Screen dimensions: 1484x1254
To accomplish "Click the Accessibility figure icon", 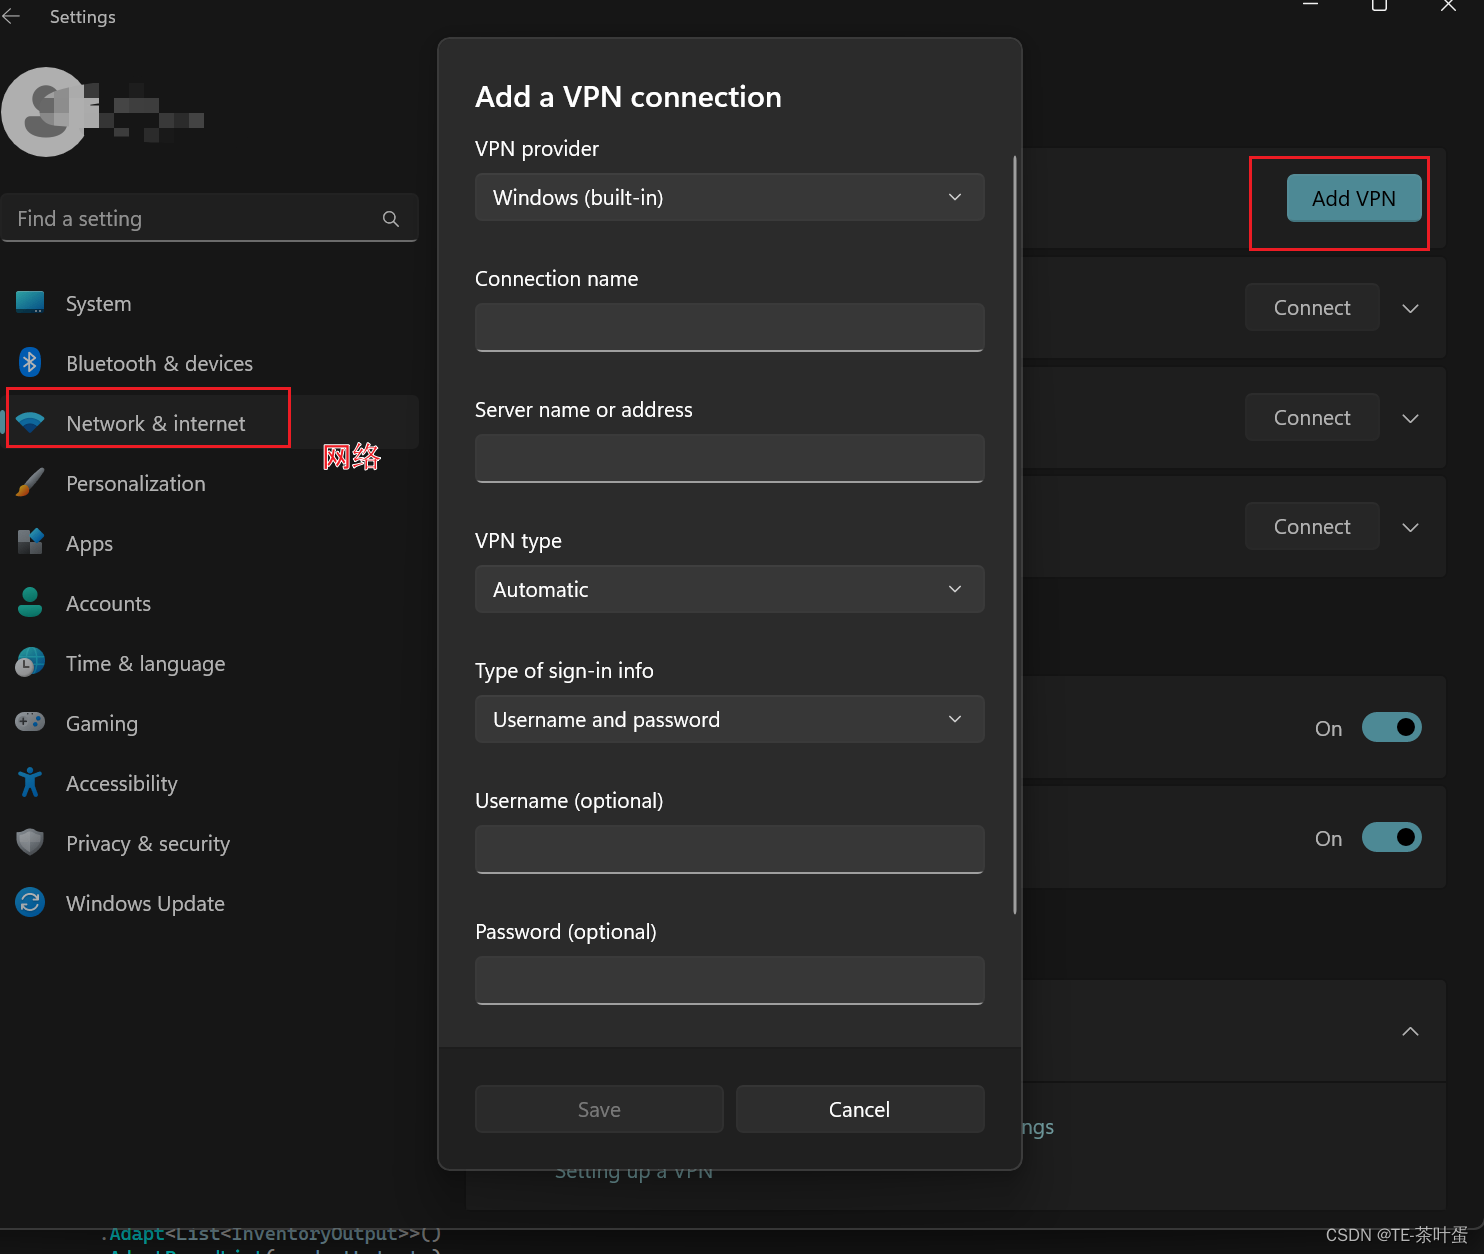I will click(x=30, y=782).
